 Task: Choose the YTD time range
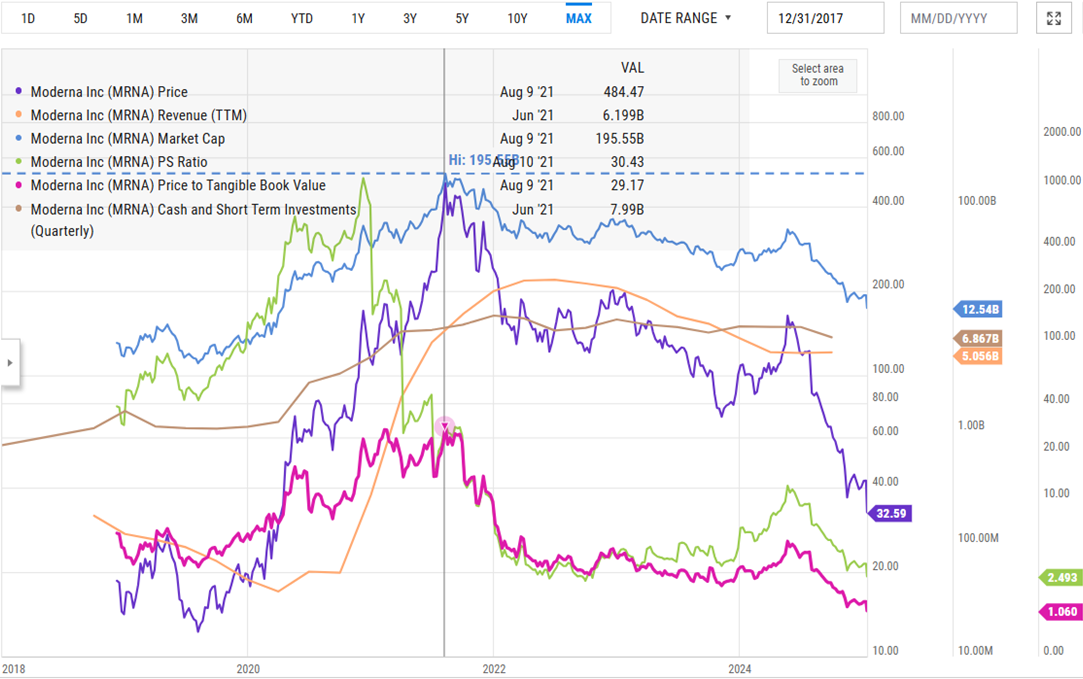click(301, 18)
